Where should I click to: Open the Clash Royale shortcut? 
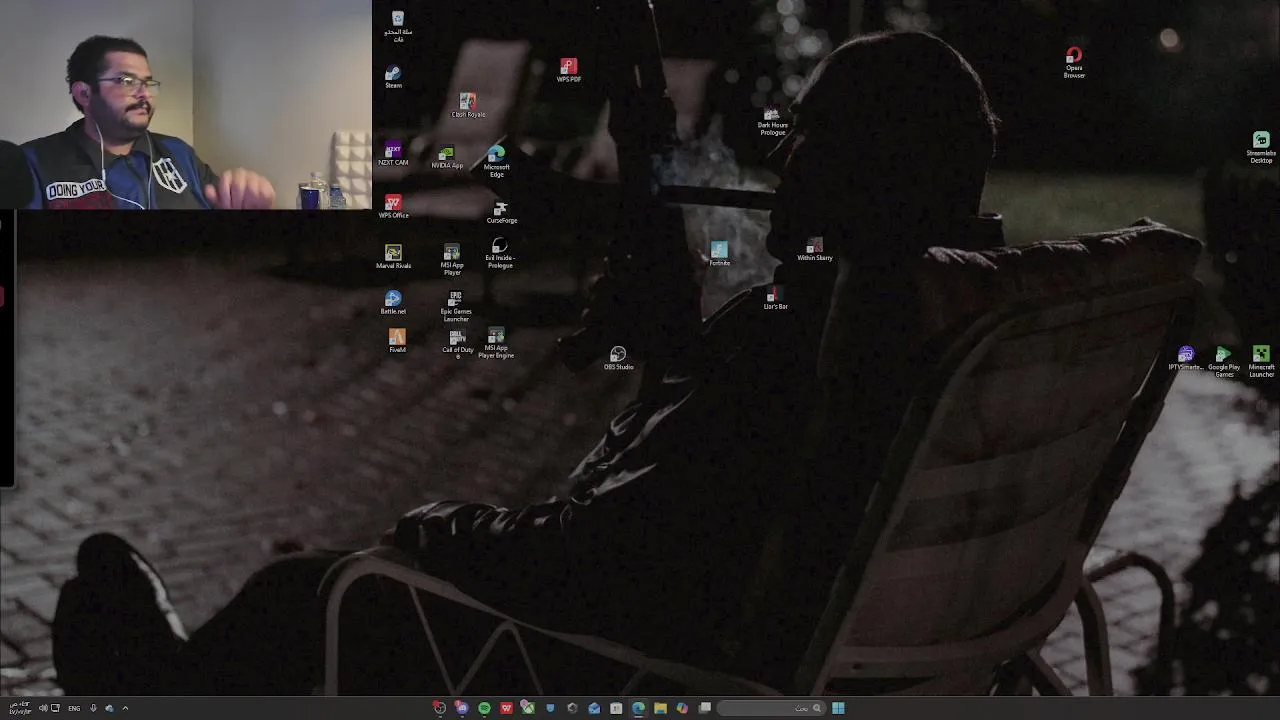pyautogui.click(x=468, y=106)
